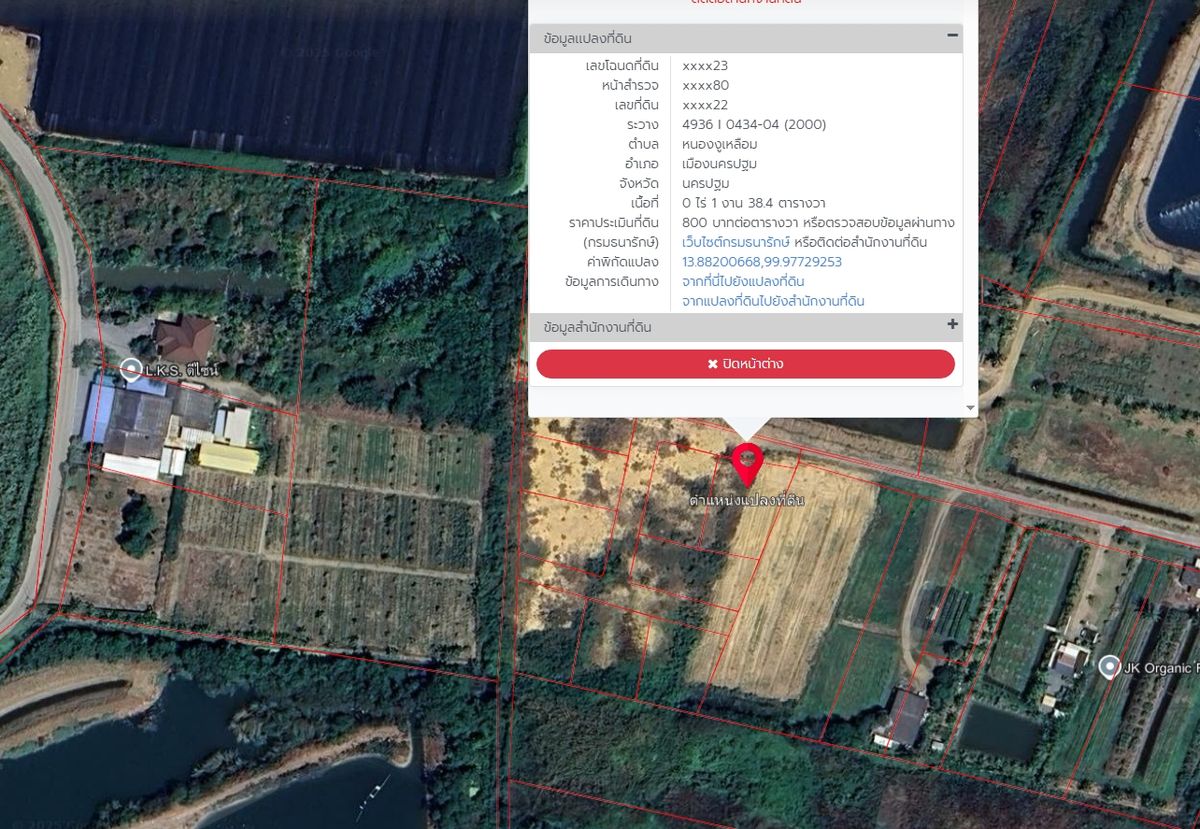
Task: Expand ข้อมูลสำนักงานที่ดิน with the plus icon
Action: pos(952,325)
